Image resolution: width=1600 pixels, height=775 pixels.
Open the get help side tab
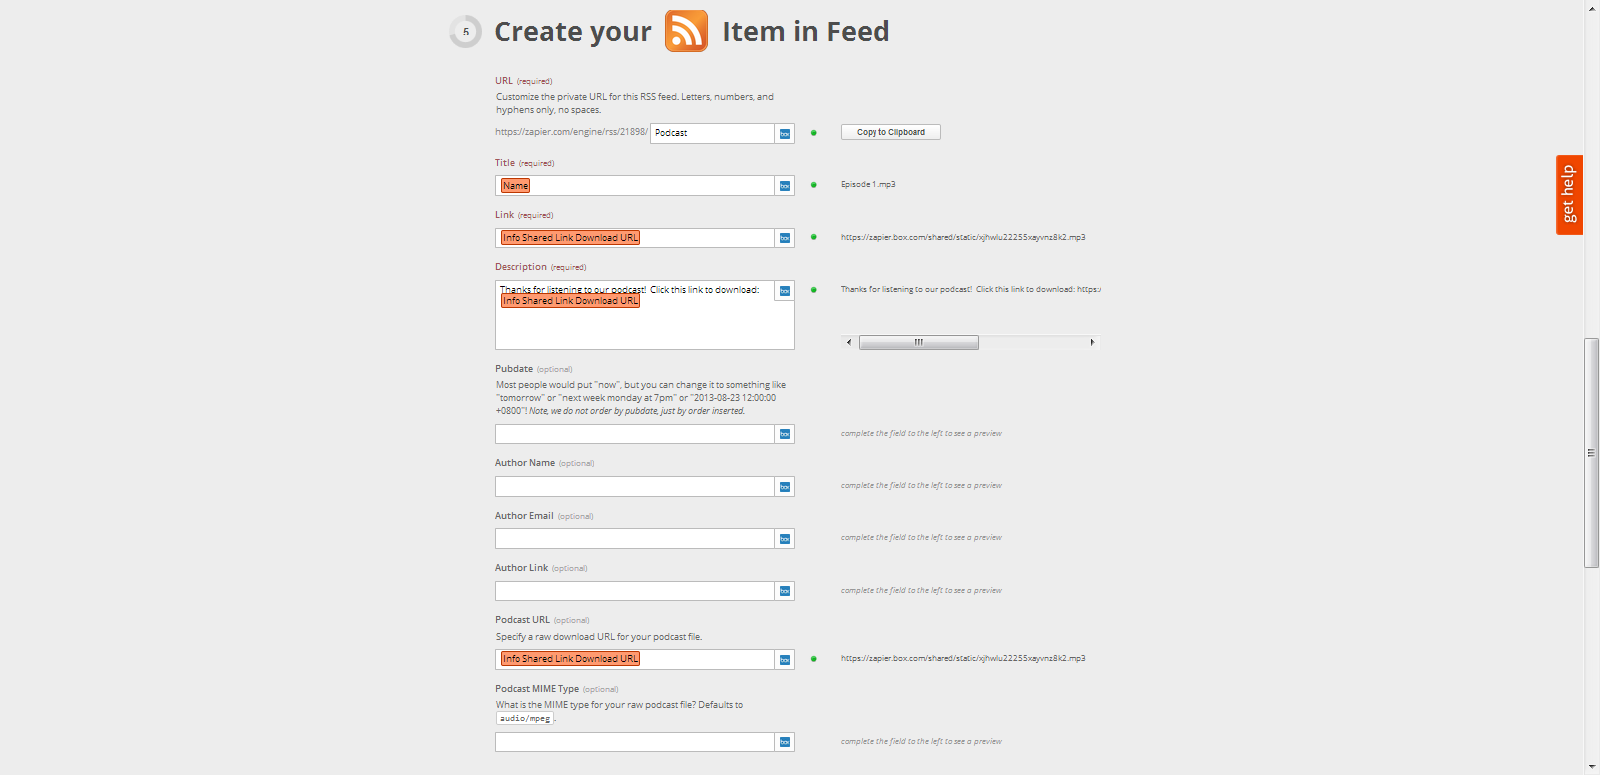pos(1569,195)
